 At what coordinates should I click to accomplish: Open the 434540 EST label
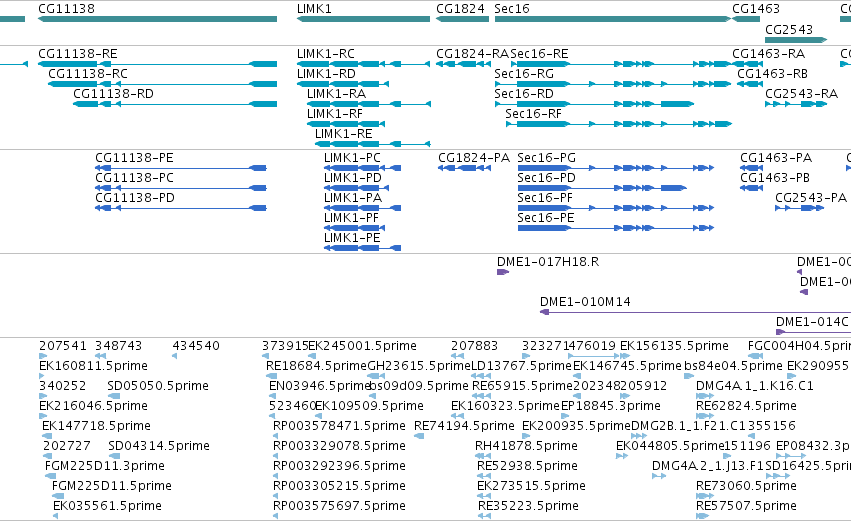point(196,346)
